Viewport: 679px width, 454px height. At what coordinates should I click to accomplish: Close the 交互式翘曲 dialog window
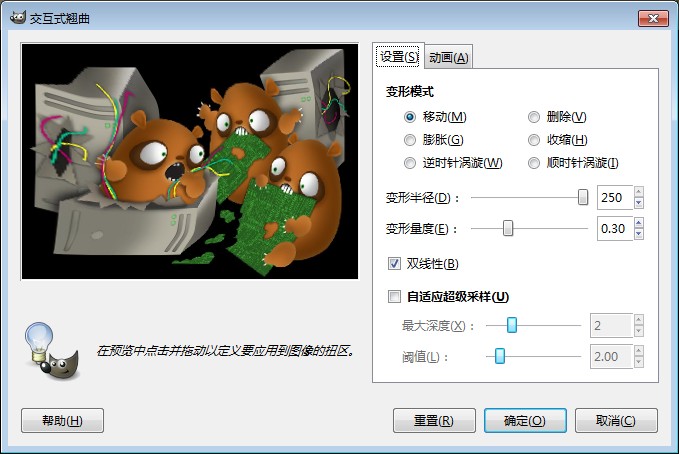pos(653,18)
